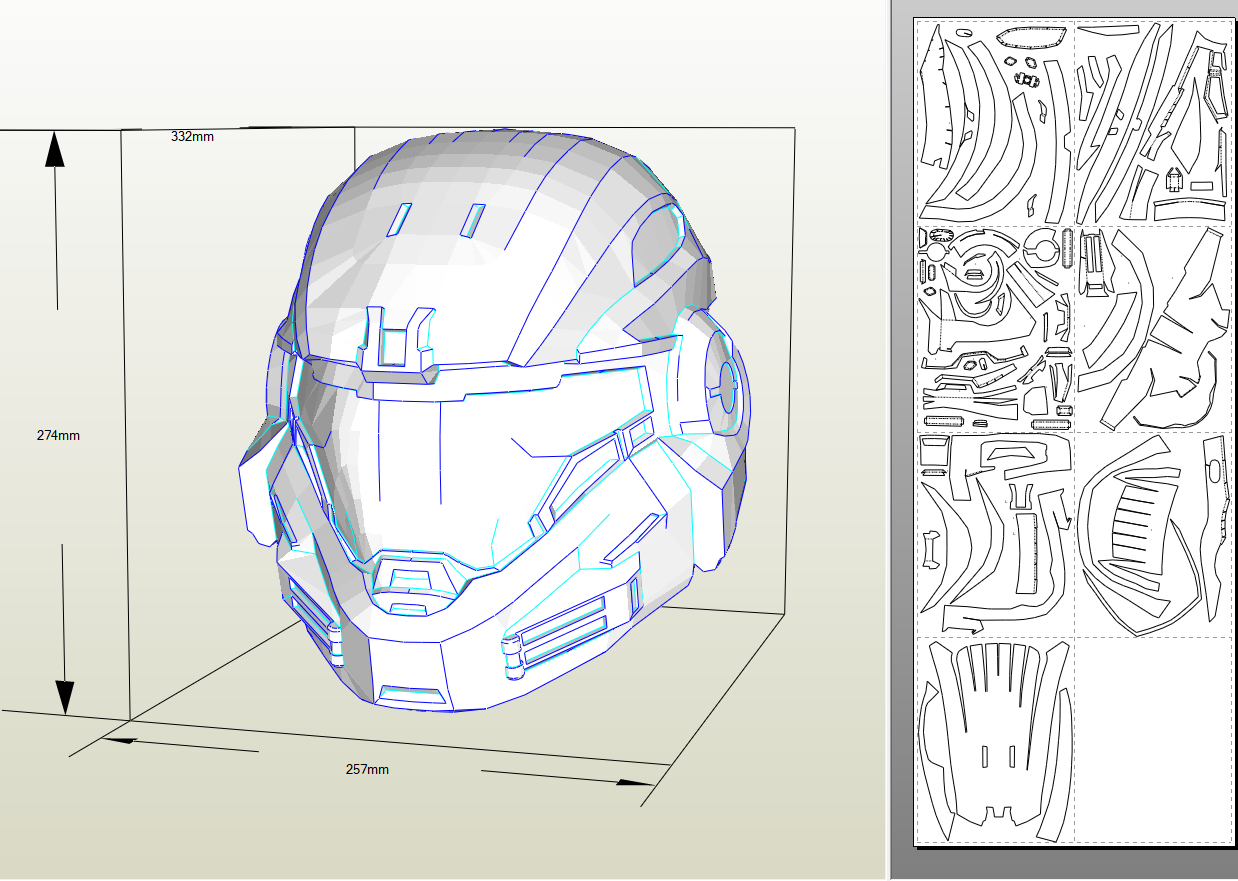1238x881 pixels.
Task: Click the 257mm width dimension label
Action: [x=367, y=769]
